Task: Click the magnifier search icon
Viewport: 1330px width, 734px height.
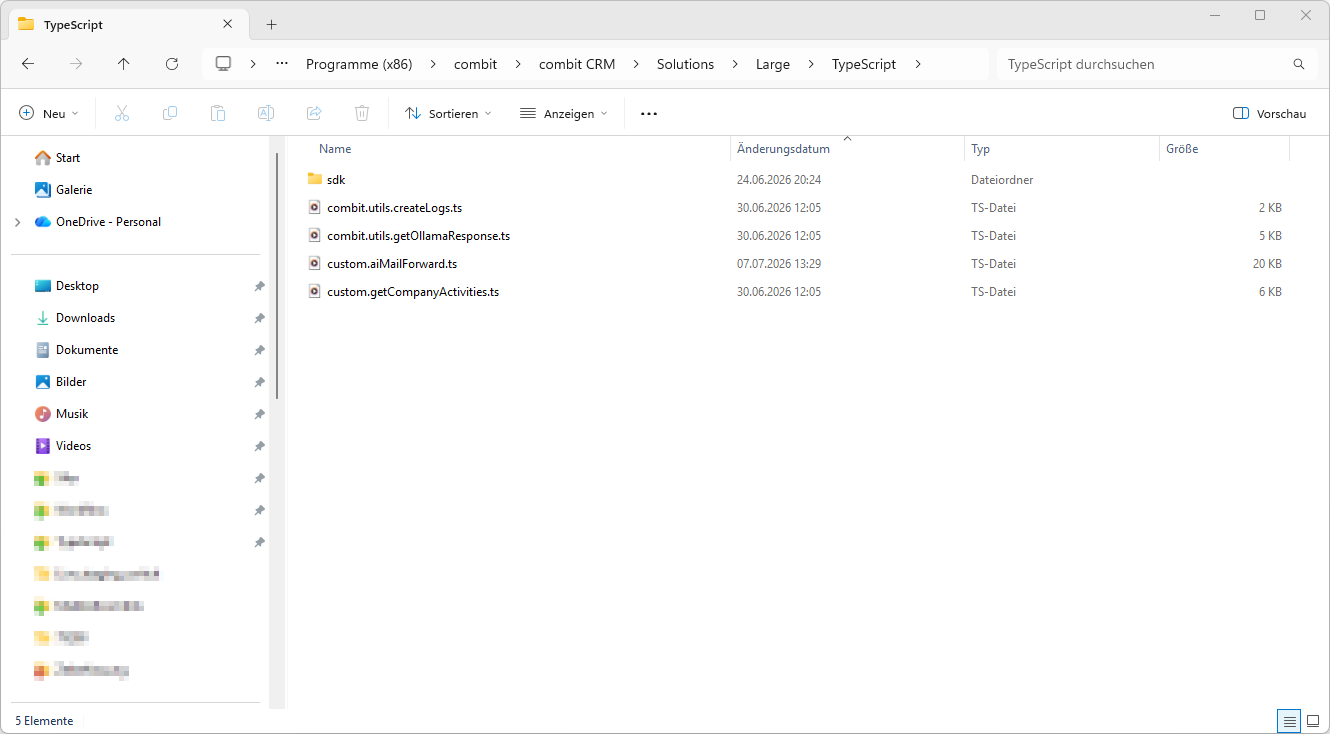Action: tap(1299, 64)
